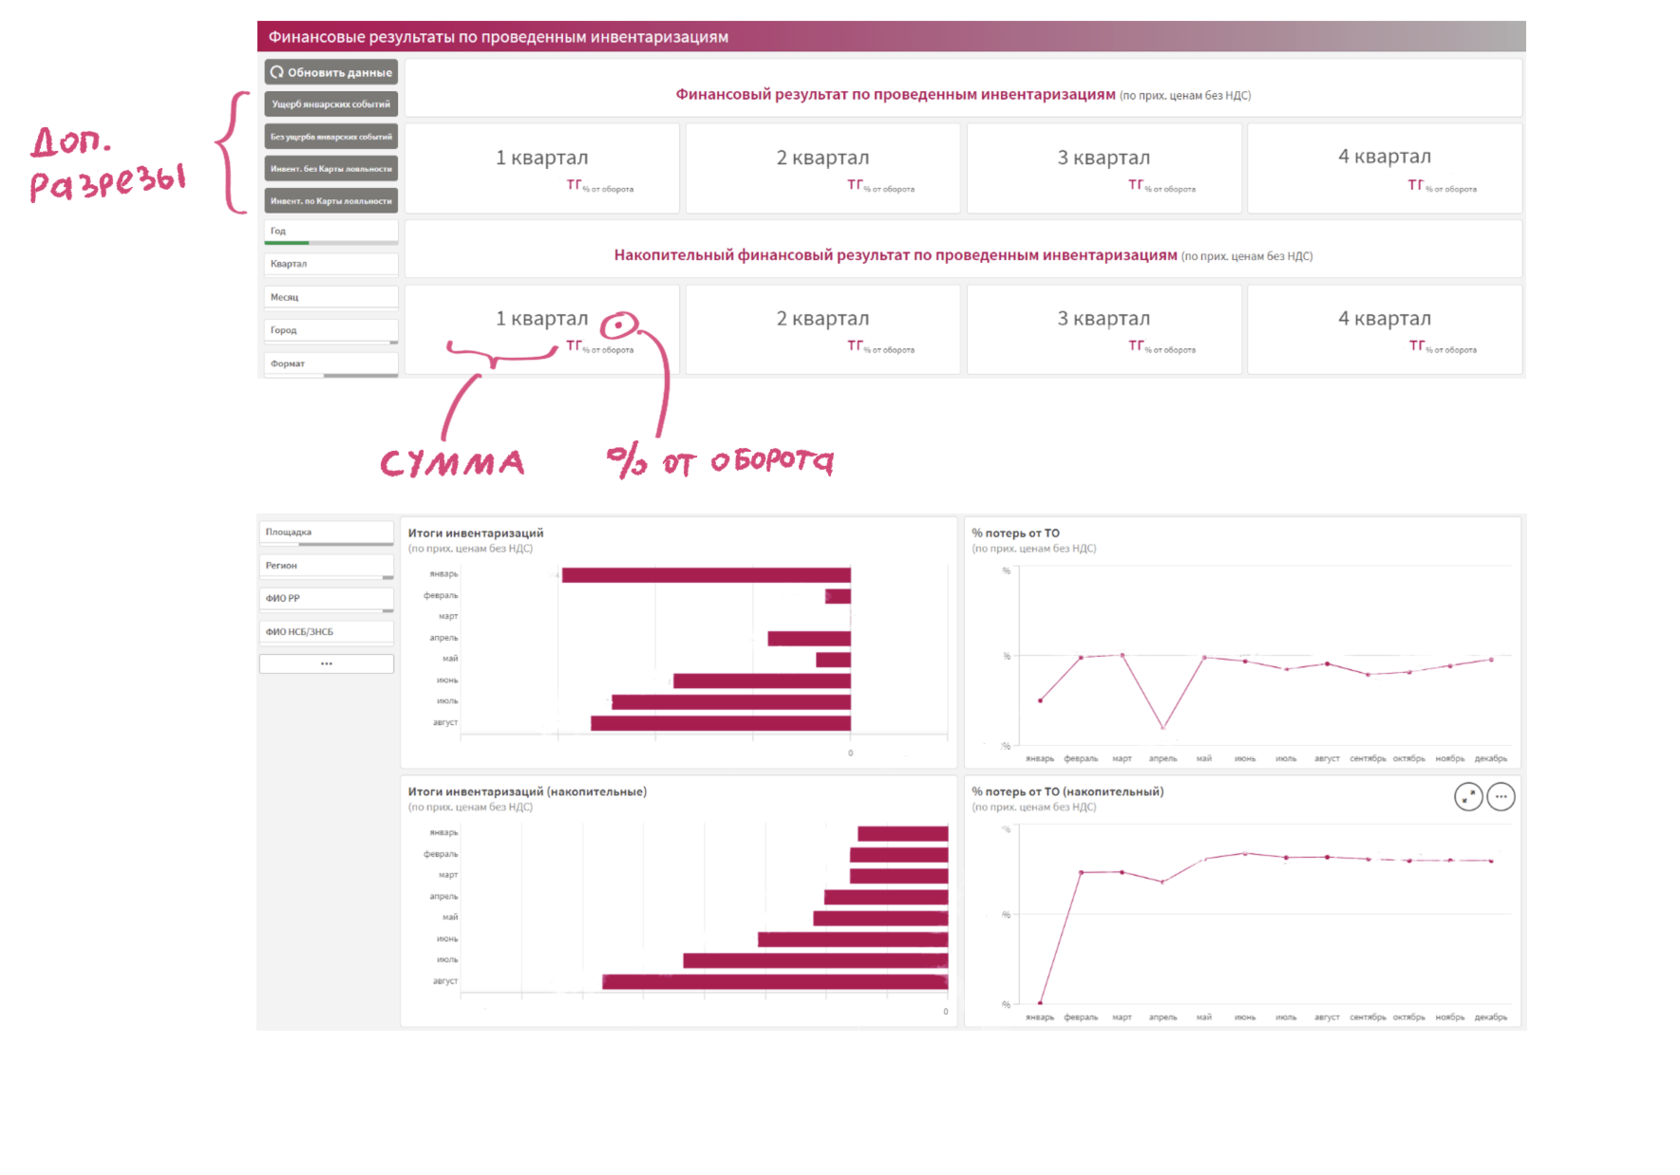Click the 'июль' bar in 'Итоги инвентаризаций' chart

[x=731, y=702]
